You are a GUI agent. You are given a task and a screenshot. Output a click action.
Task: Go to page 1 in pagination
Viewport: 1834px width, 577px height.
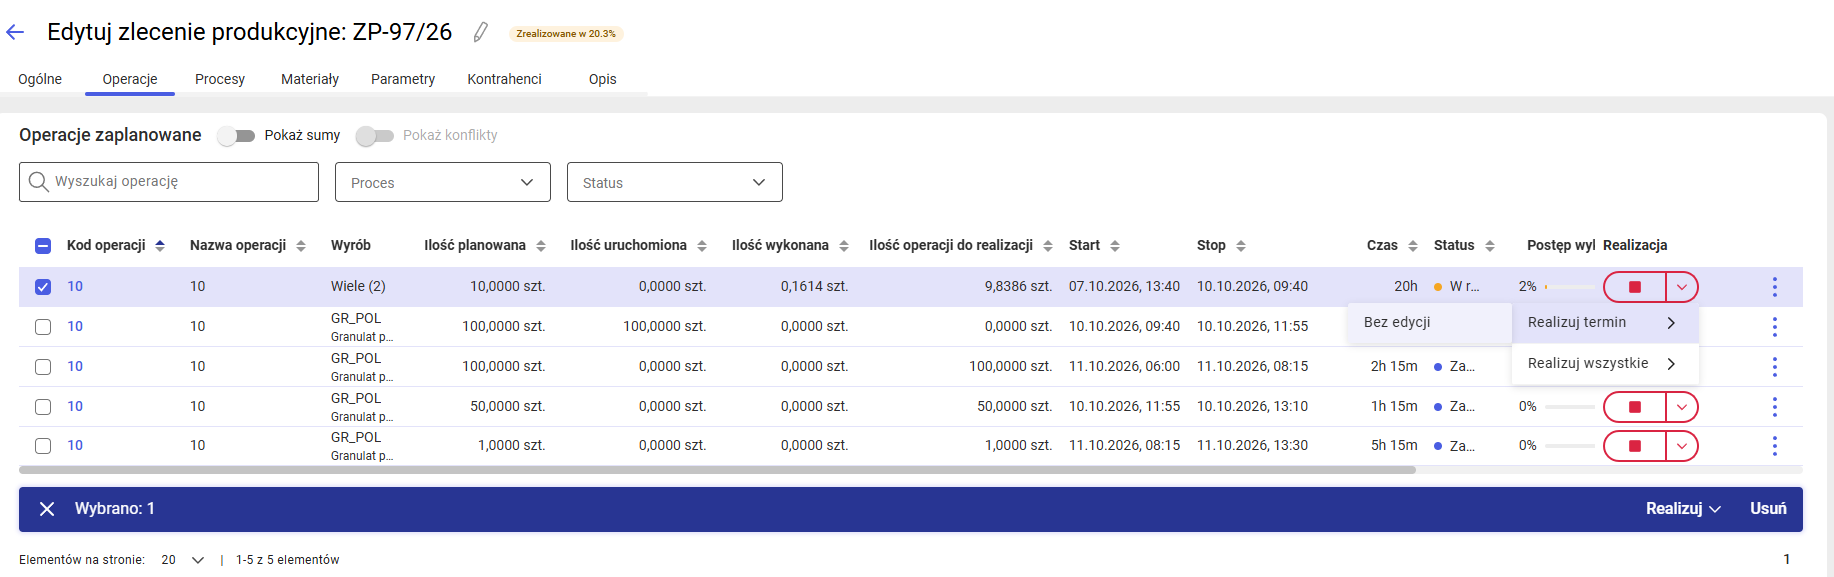[x=1787, y=560]
